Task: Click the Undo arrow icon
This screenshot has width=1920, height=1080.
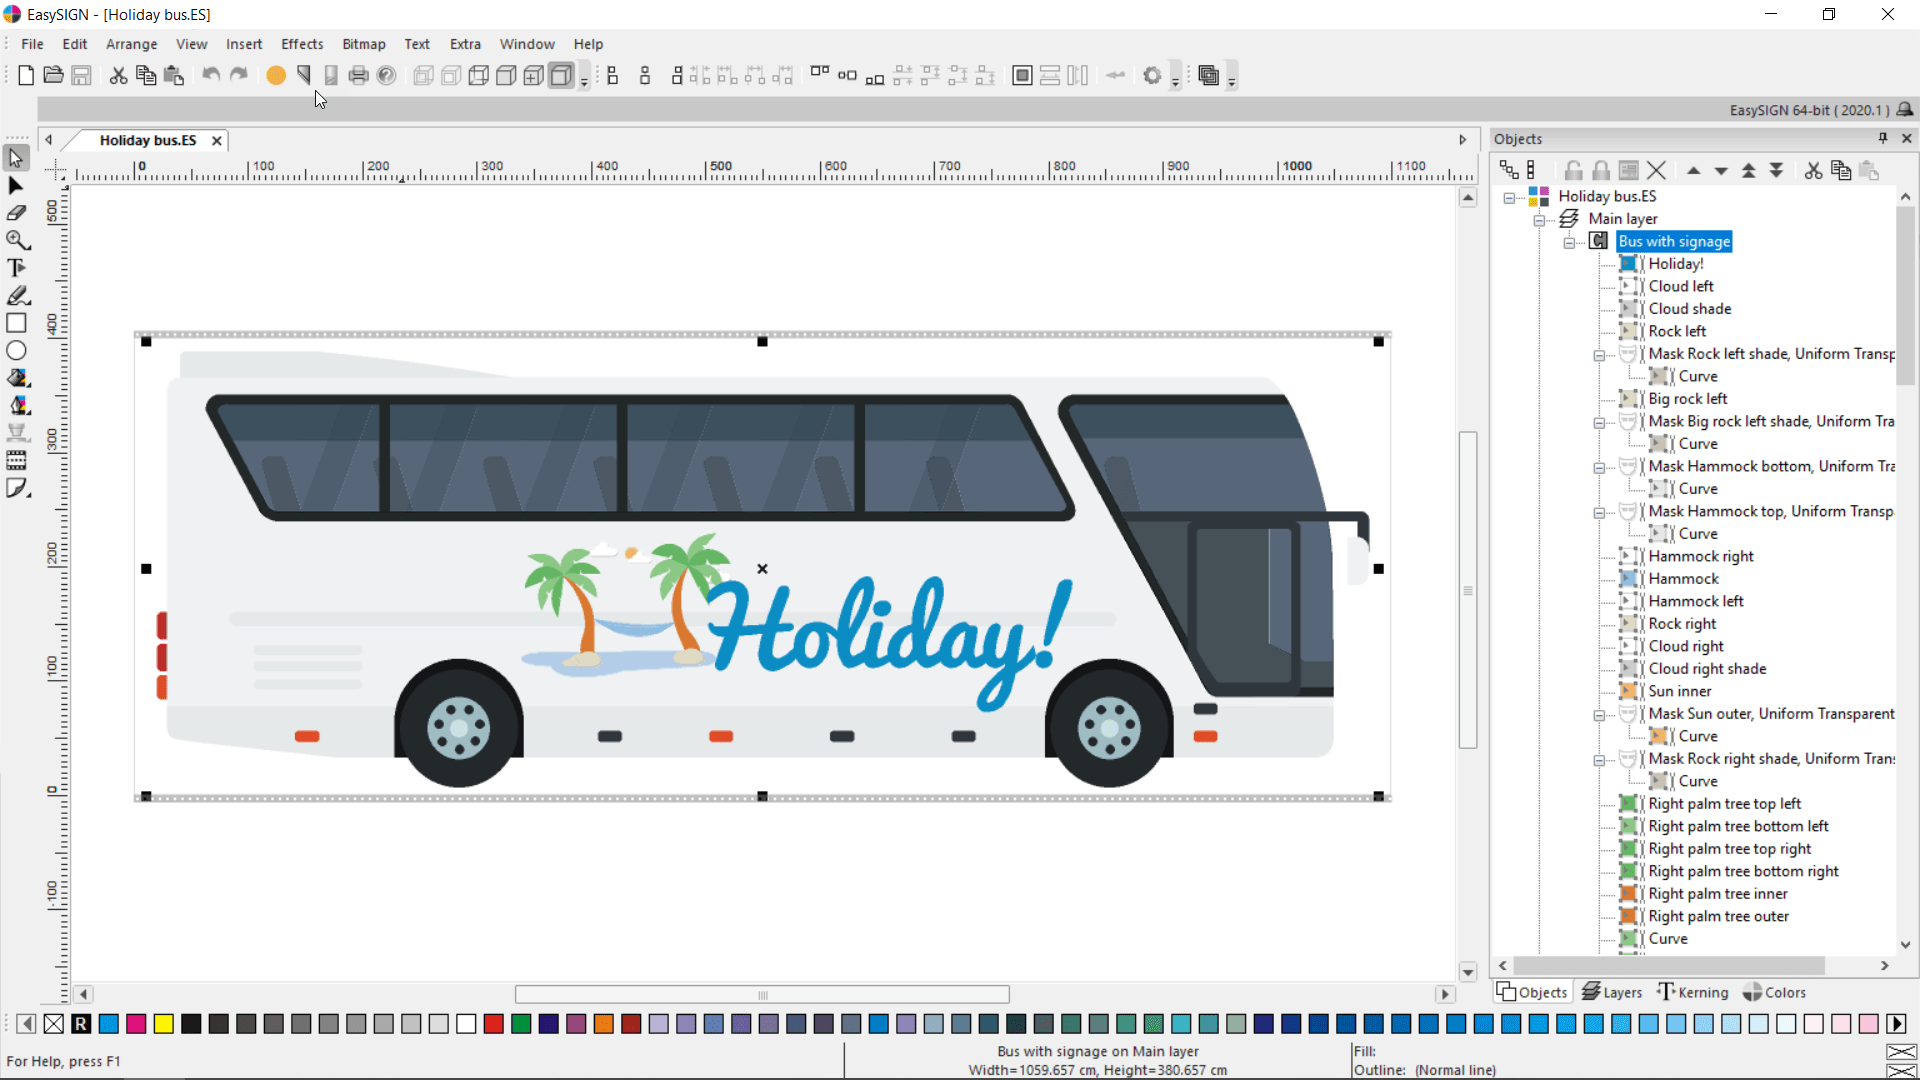Action: 210,75
